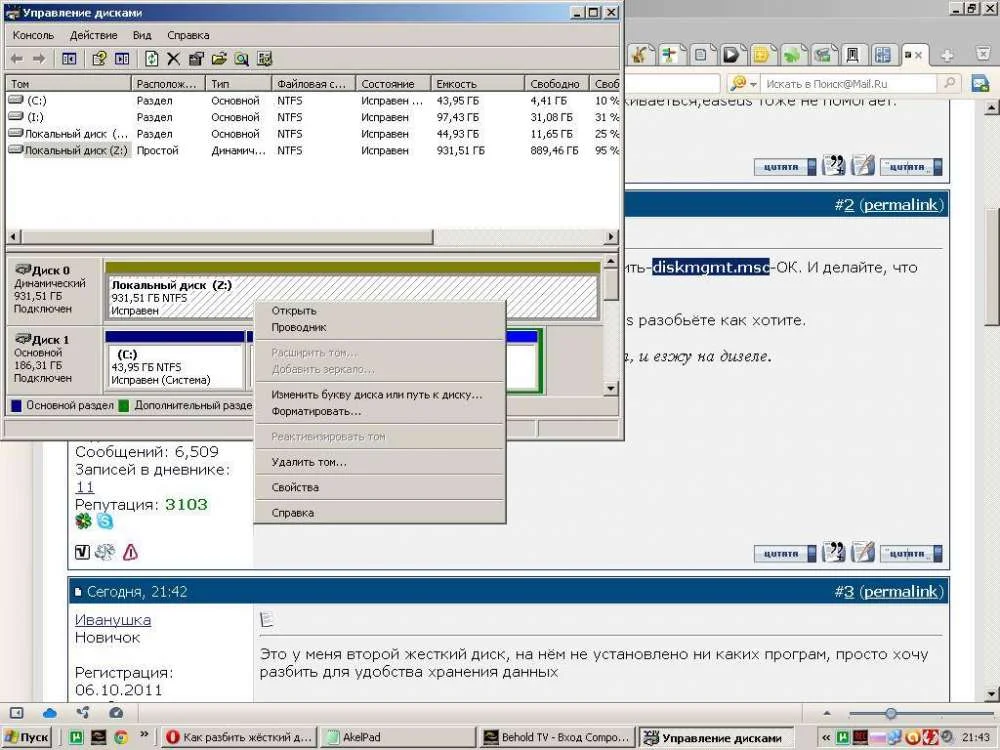Viewport: 1000px width, 750px height.
Task: Click the search magnifier button in browser
Action: tap(950, 83)
